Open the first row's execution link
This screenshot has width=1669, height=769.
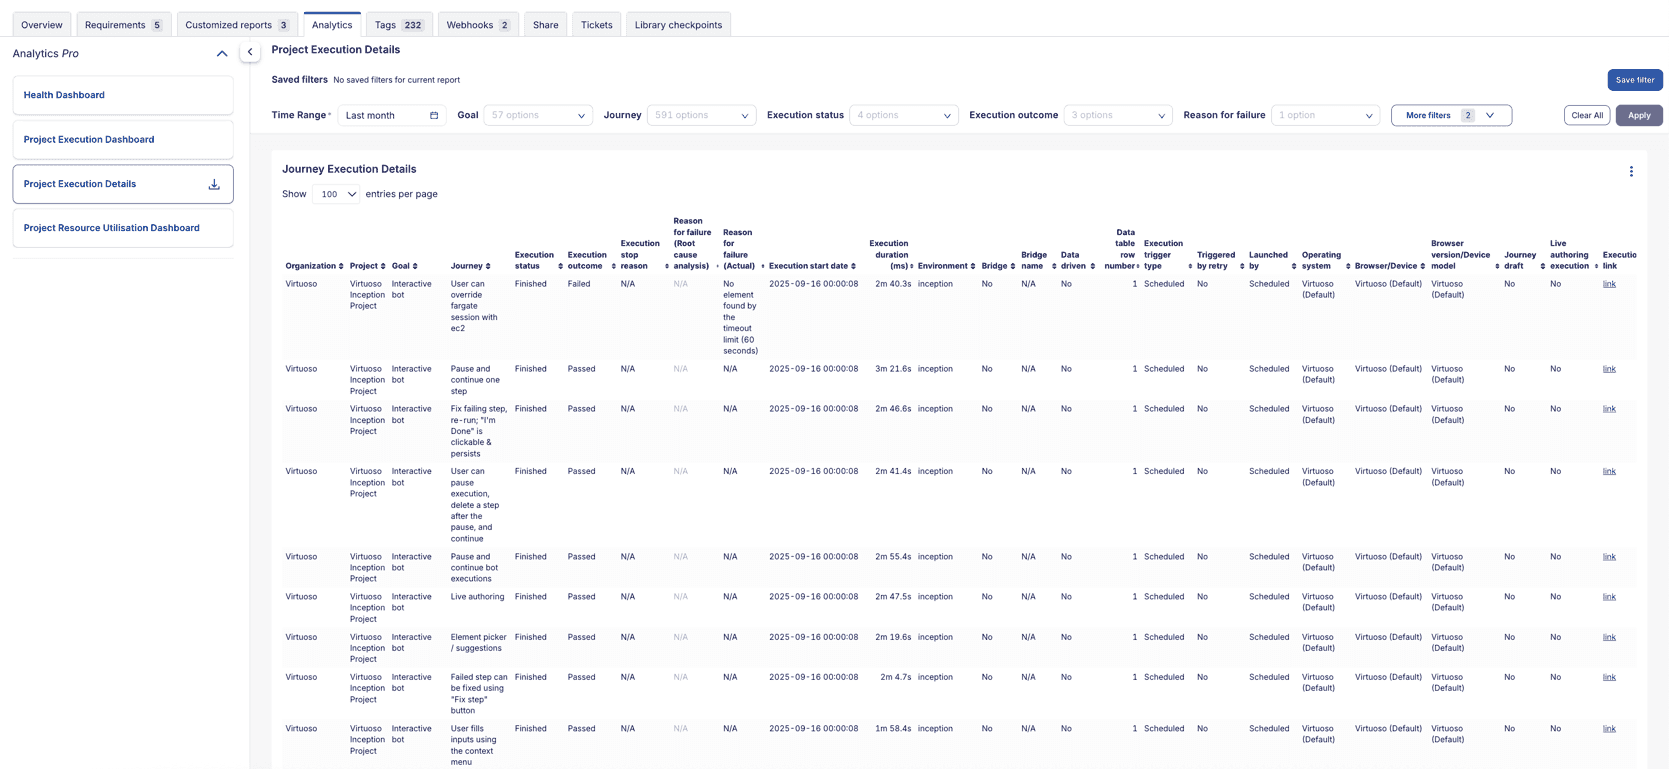pyautogui.click(x=1608, y=284)
